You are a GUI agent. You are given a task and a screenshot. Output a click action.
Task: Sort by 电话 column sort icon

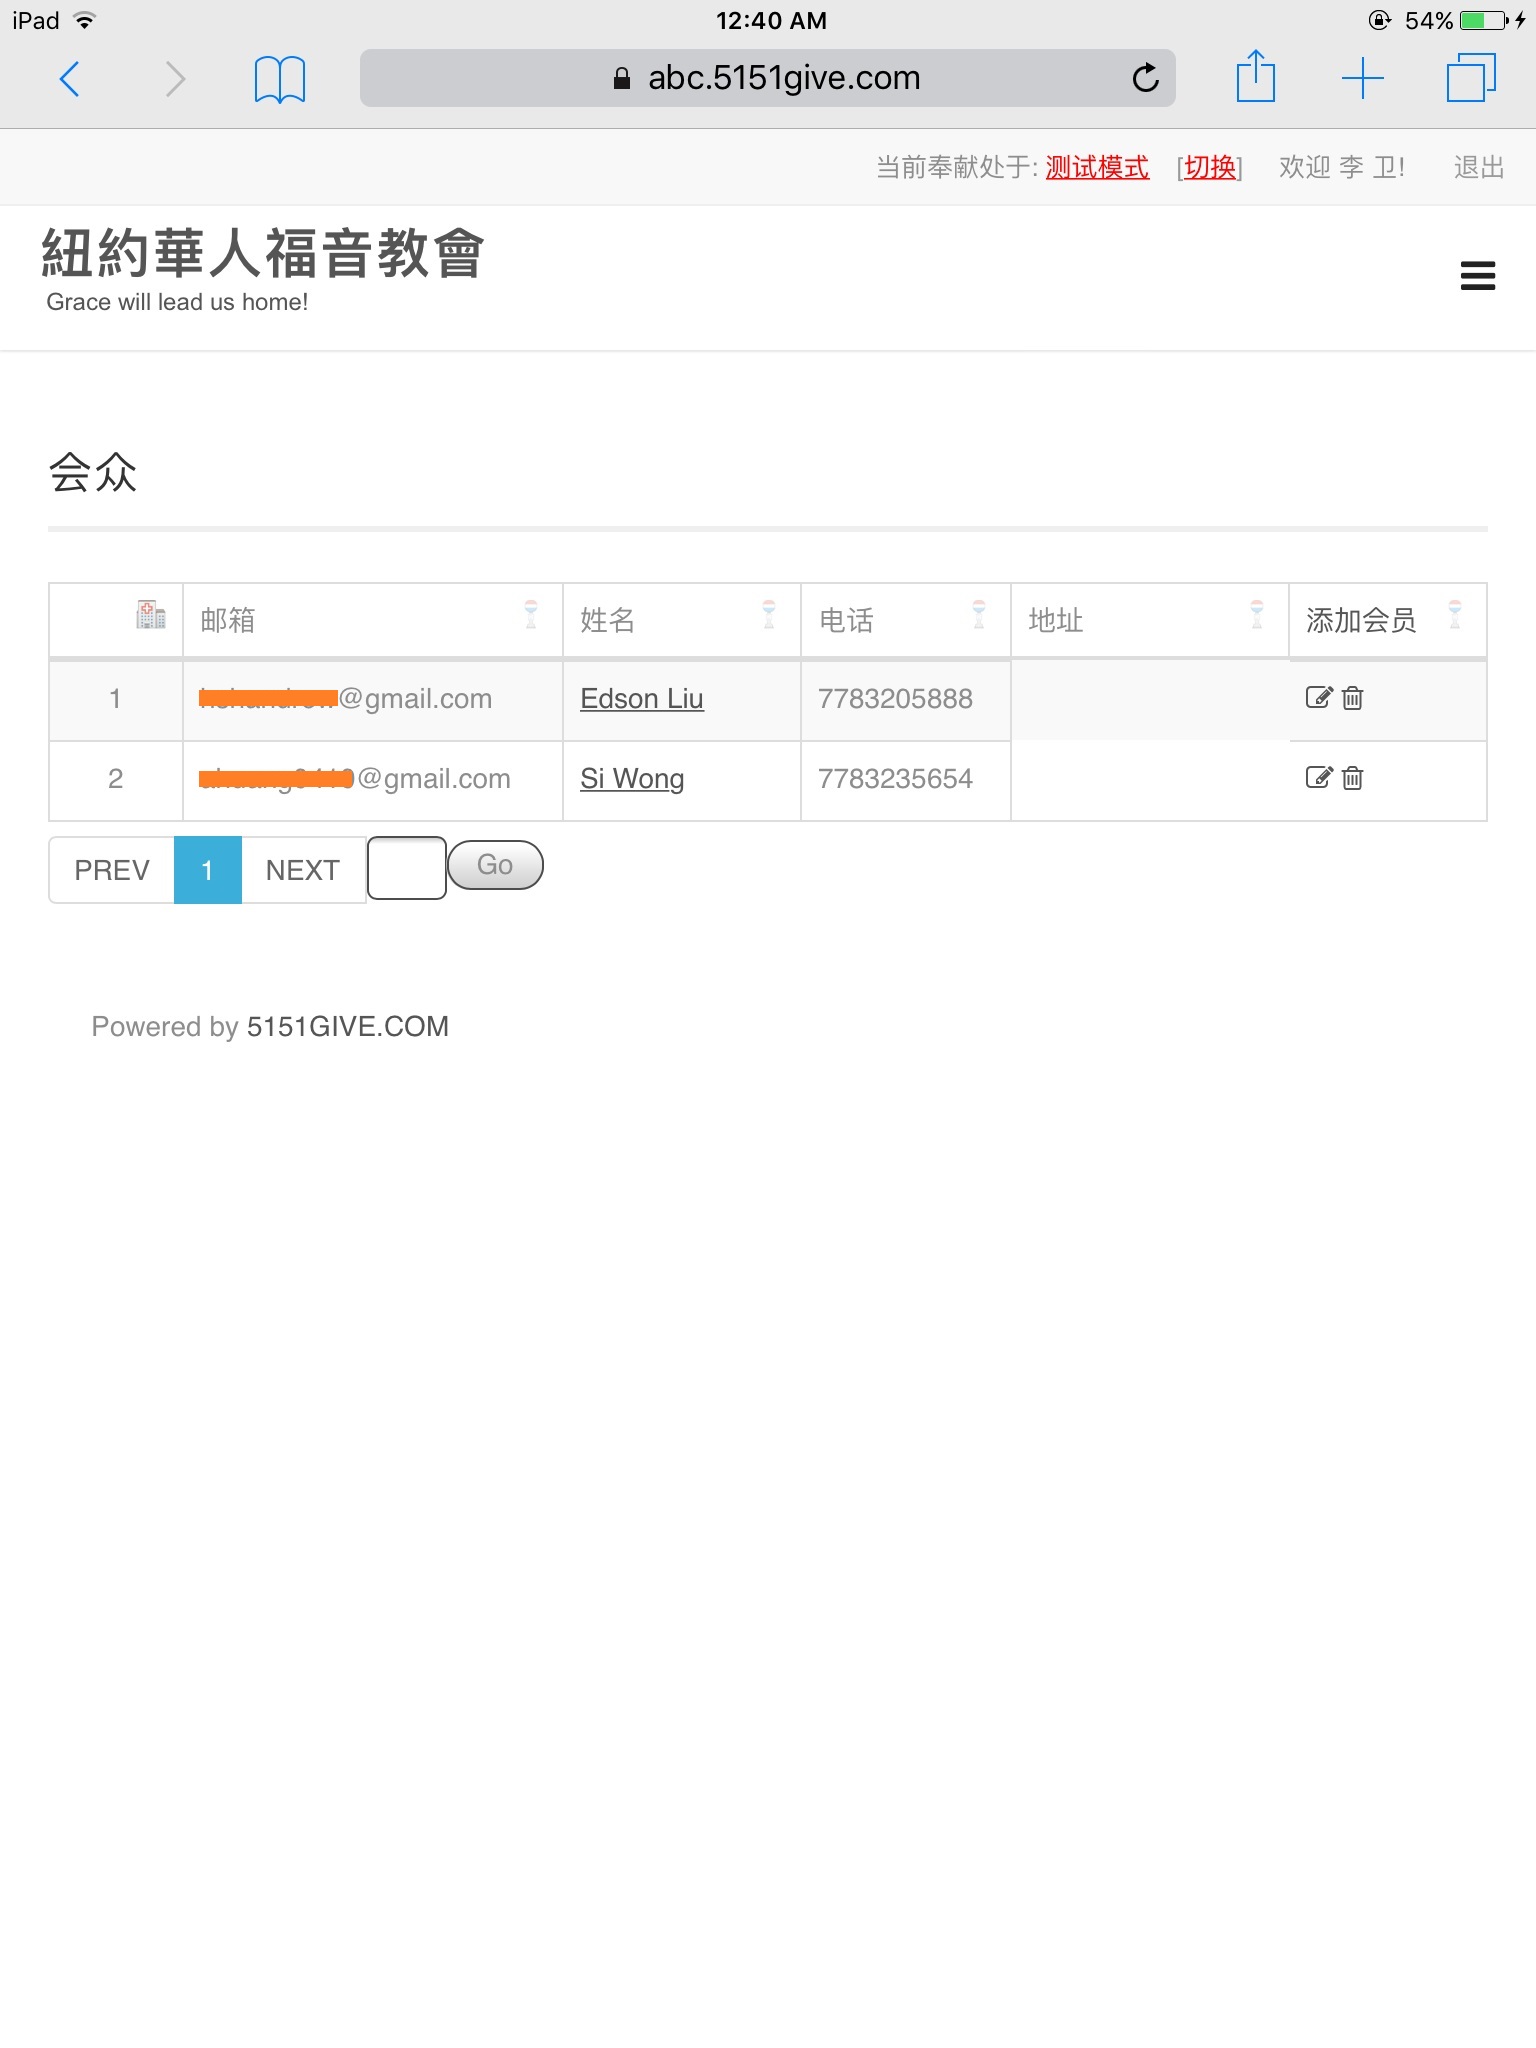(979, 614)
